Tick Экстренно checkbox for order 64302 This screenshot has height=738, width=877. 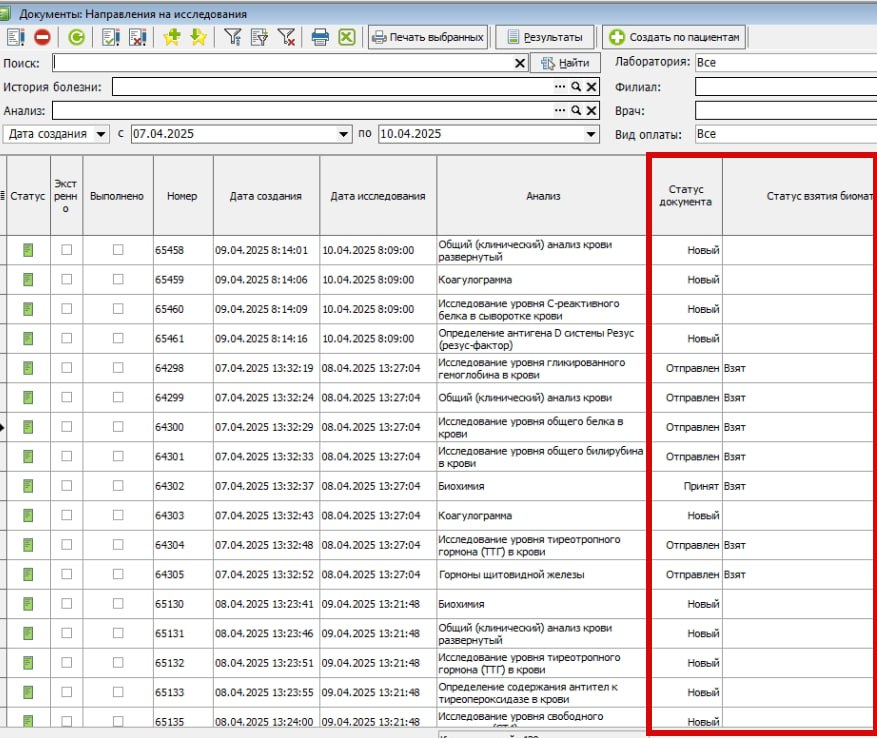(x=67, y=486)
